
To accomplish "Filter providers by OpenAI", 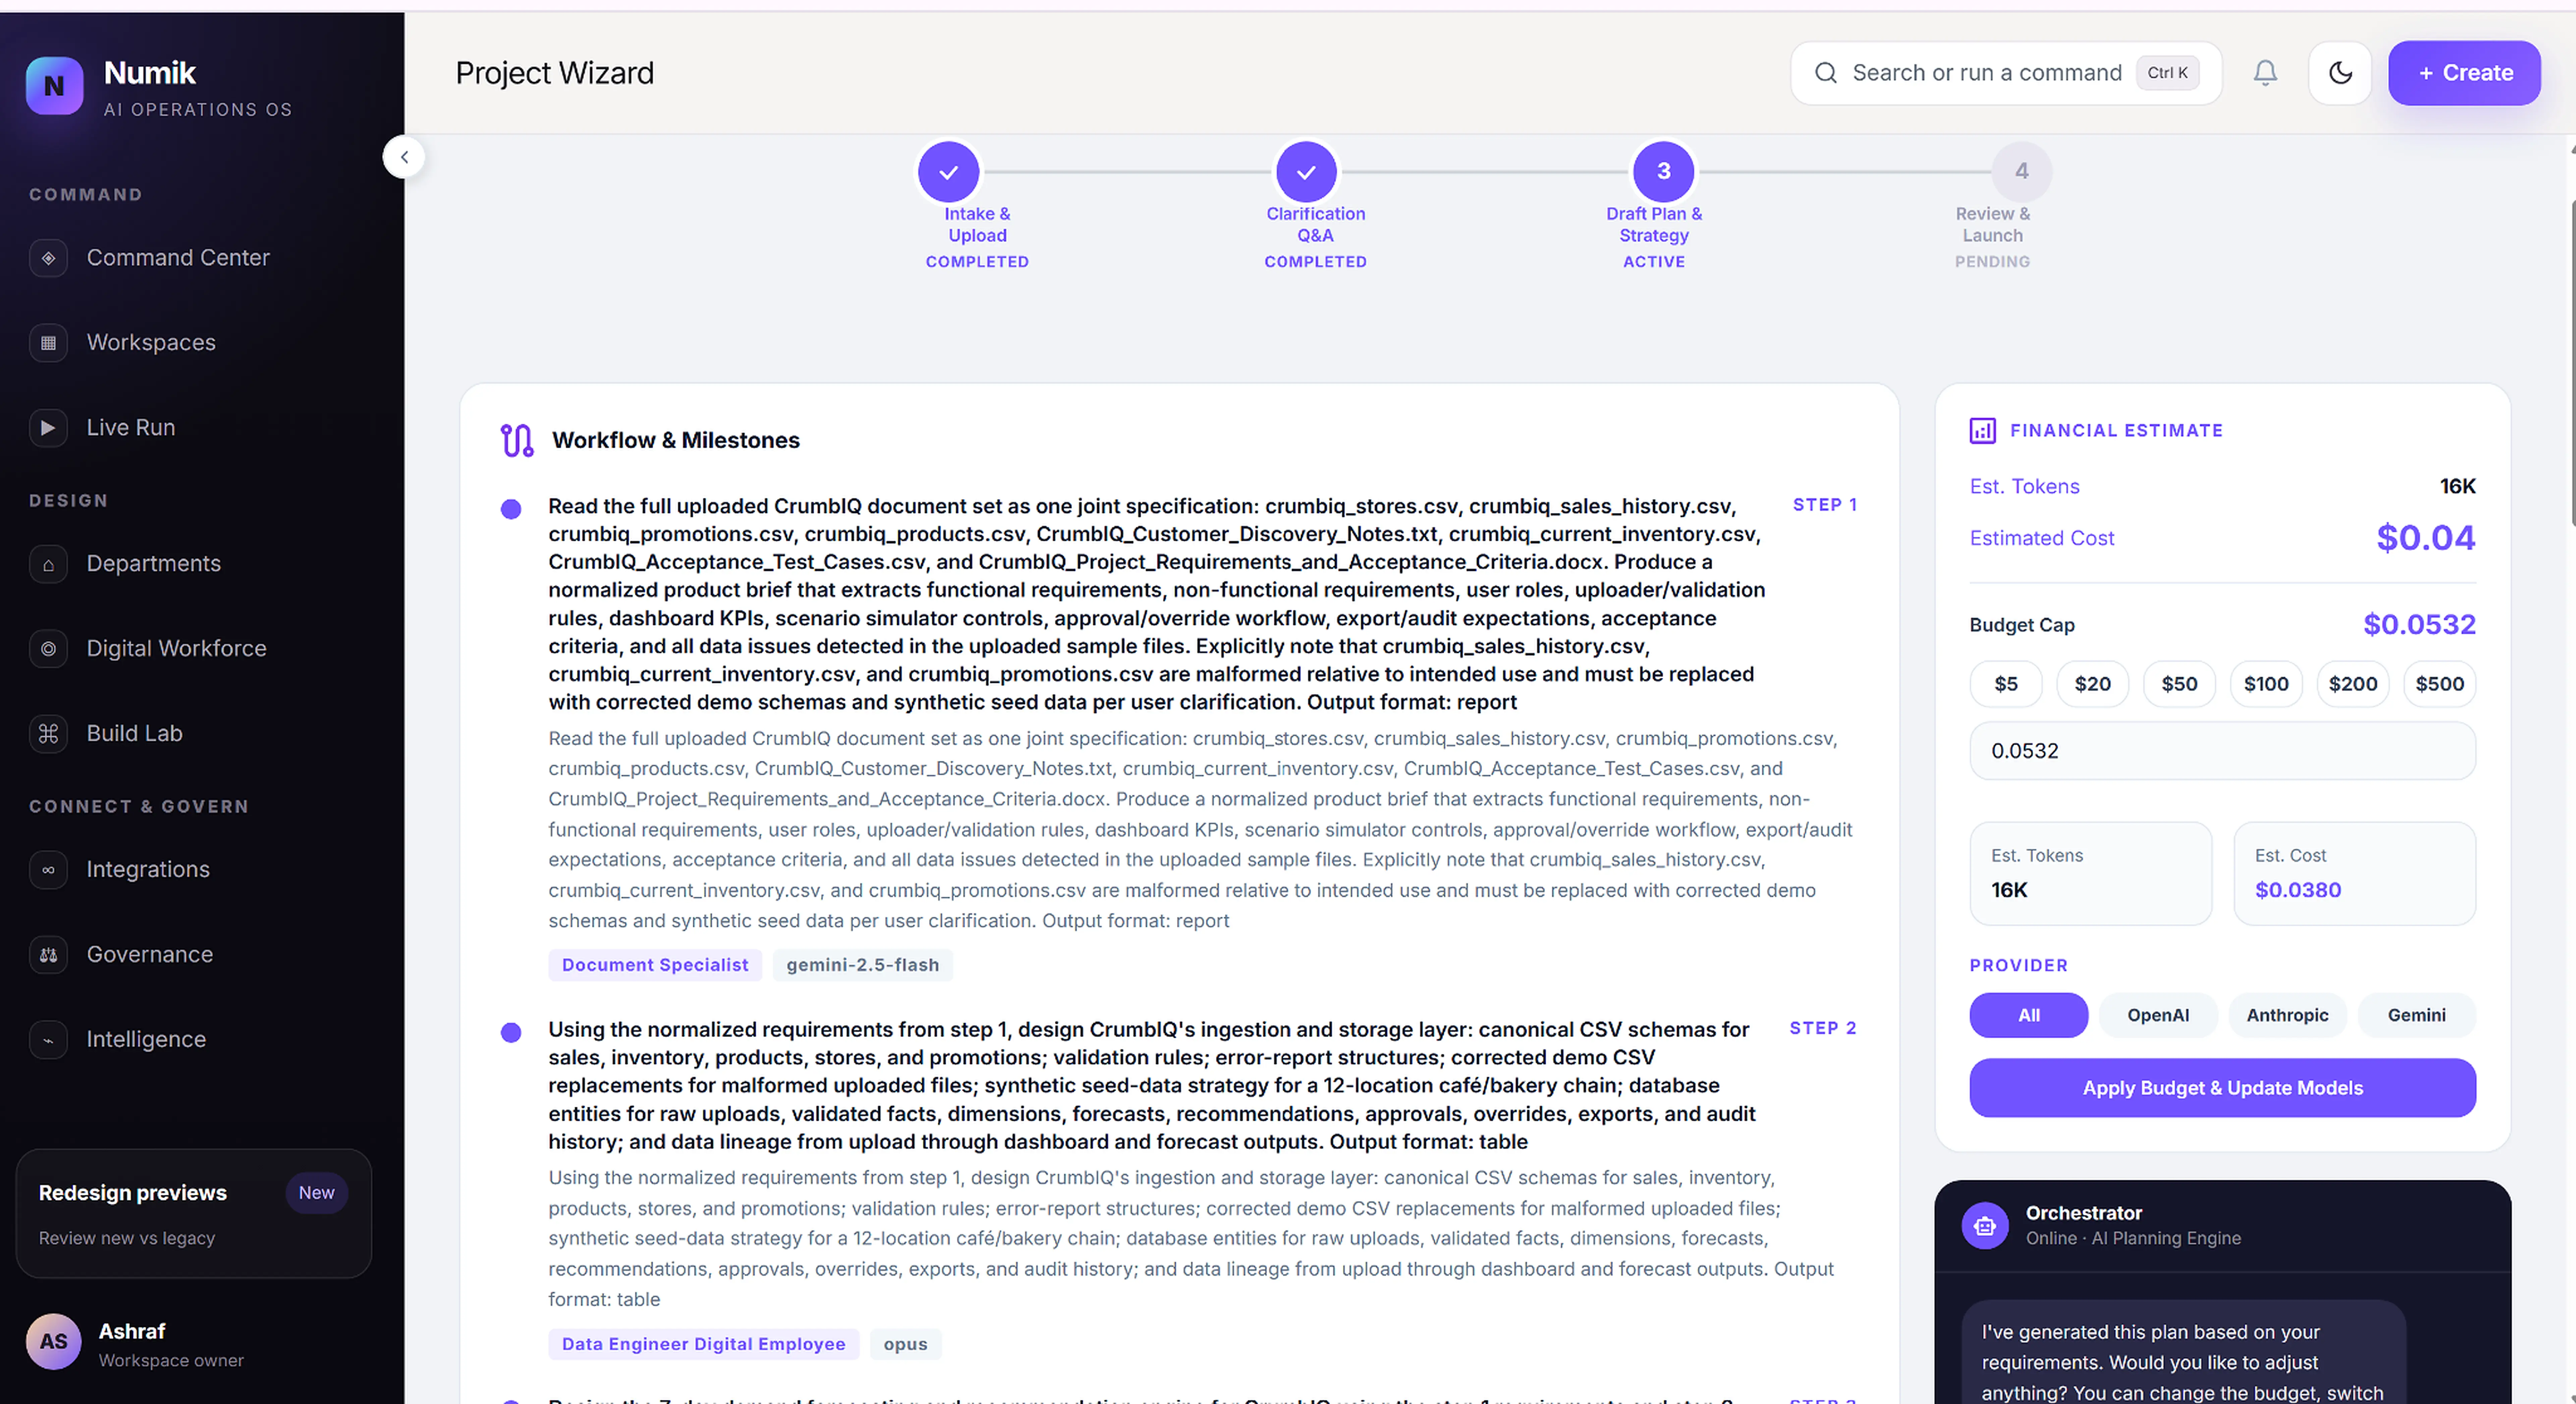I will point(2158,1015).
